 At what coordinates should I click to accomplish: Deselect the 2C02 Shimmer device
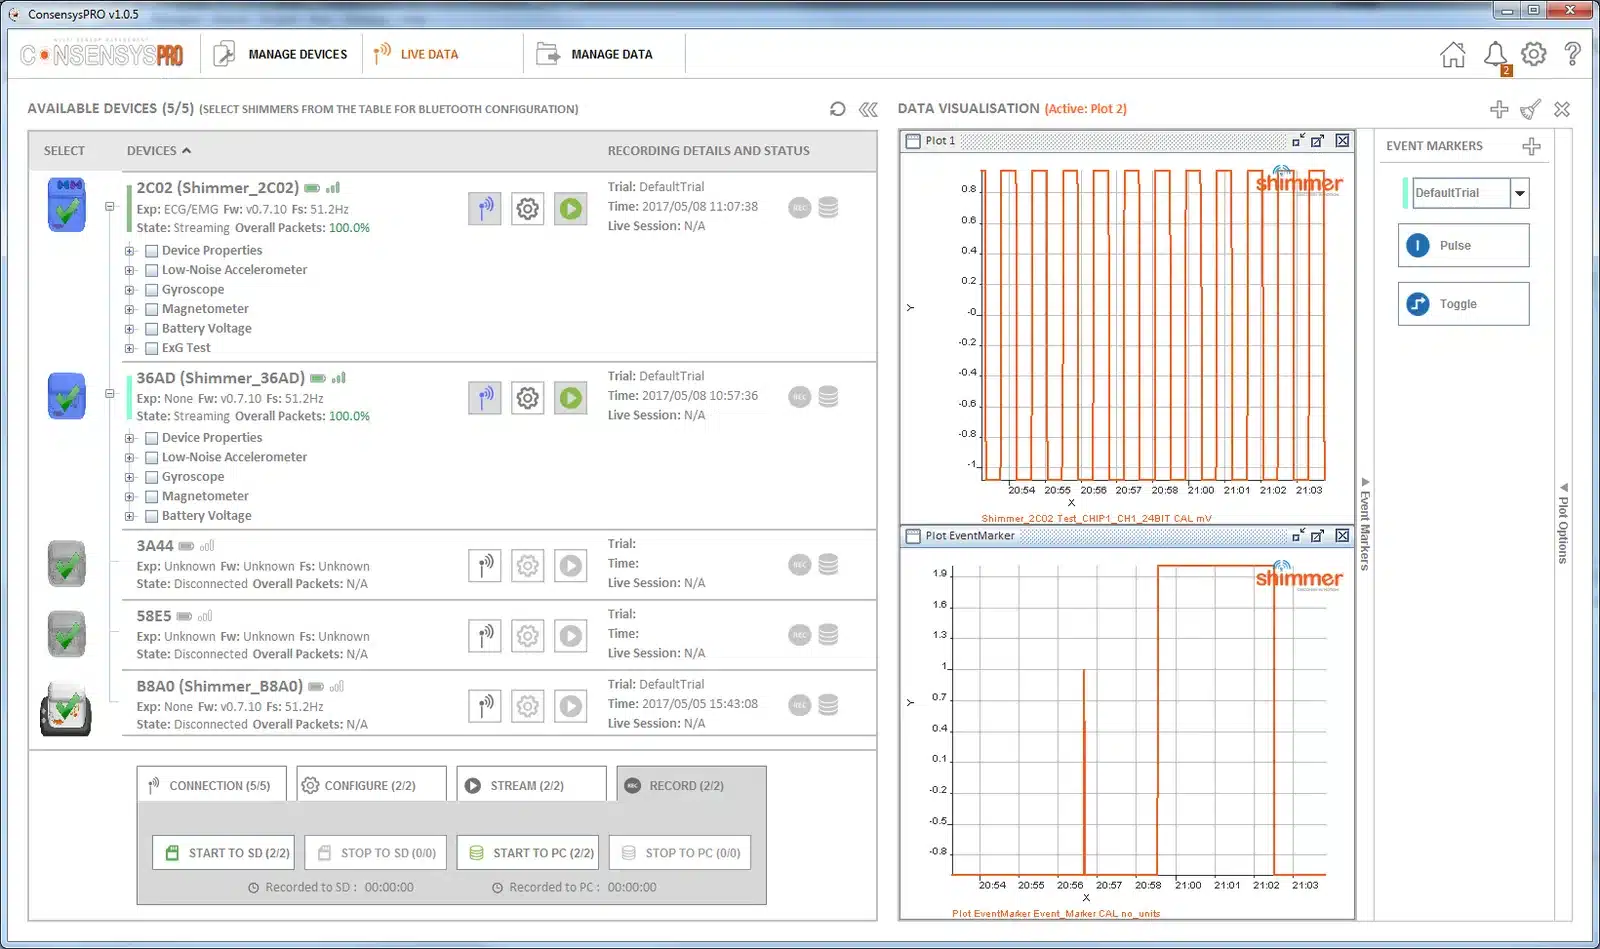click(x=67, y=205)
